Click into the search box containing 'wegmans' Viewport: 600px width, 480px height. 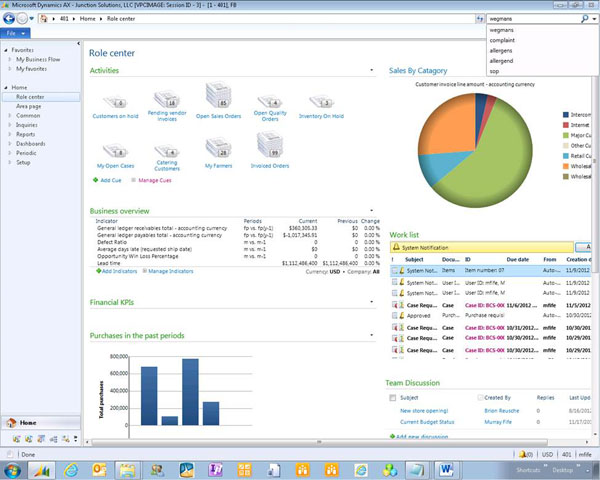(533, 18)
